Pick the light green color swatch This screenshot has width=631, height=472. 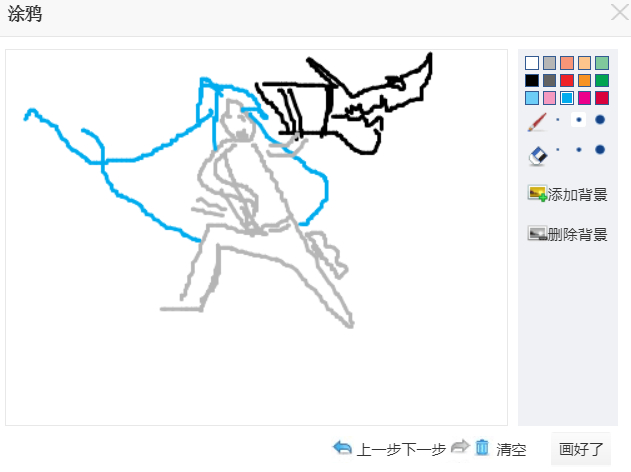tap(602, 63)
